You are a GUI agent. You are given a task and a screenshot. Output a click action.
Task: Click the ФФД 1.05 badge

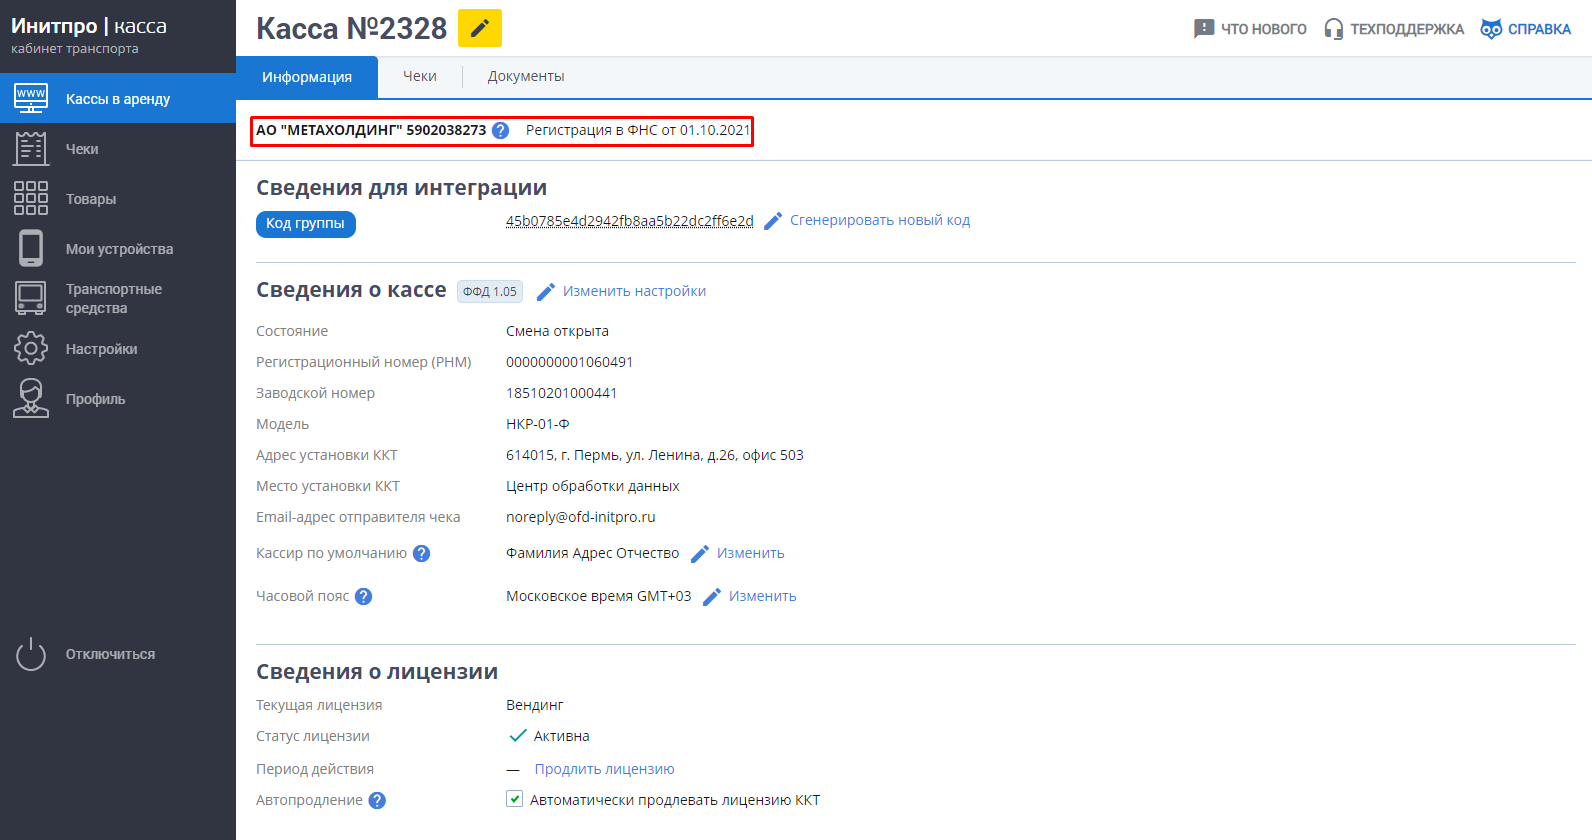point(490,291)
